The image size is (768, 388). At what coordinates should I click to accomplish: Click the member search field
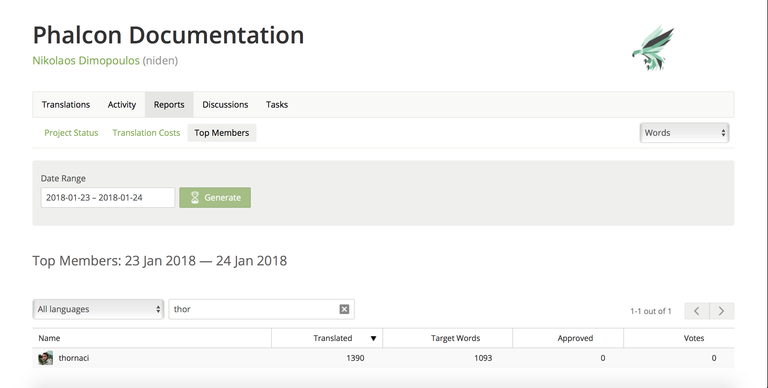tap(262, 309)
